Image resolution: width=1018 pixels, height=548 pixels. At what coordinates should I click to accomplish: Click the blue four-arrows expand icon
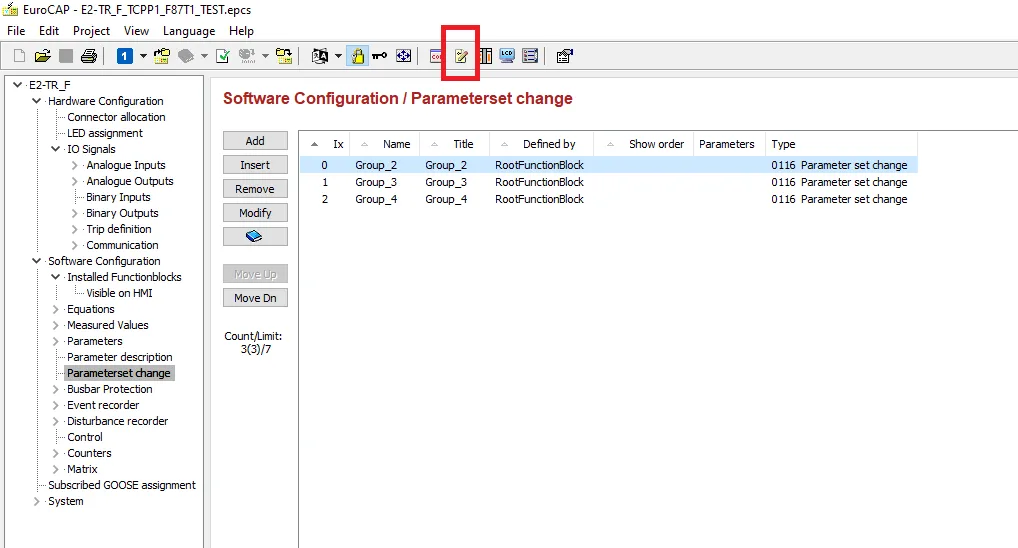point(403,56)
